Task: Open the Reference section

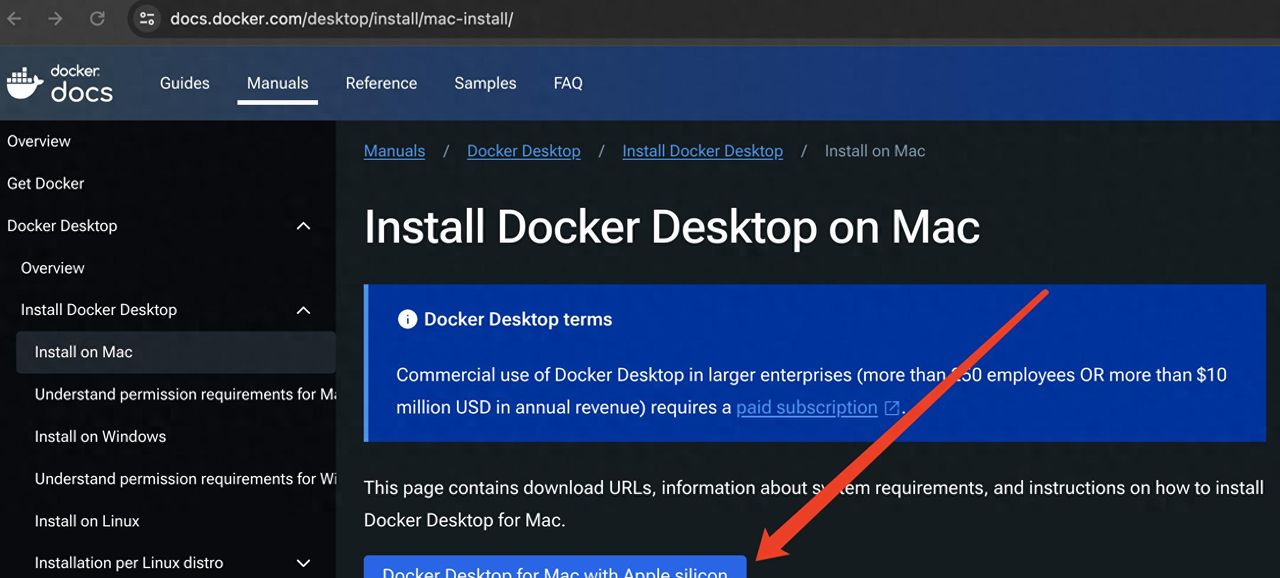Action: (x=381, y=83)
